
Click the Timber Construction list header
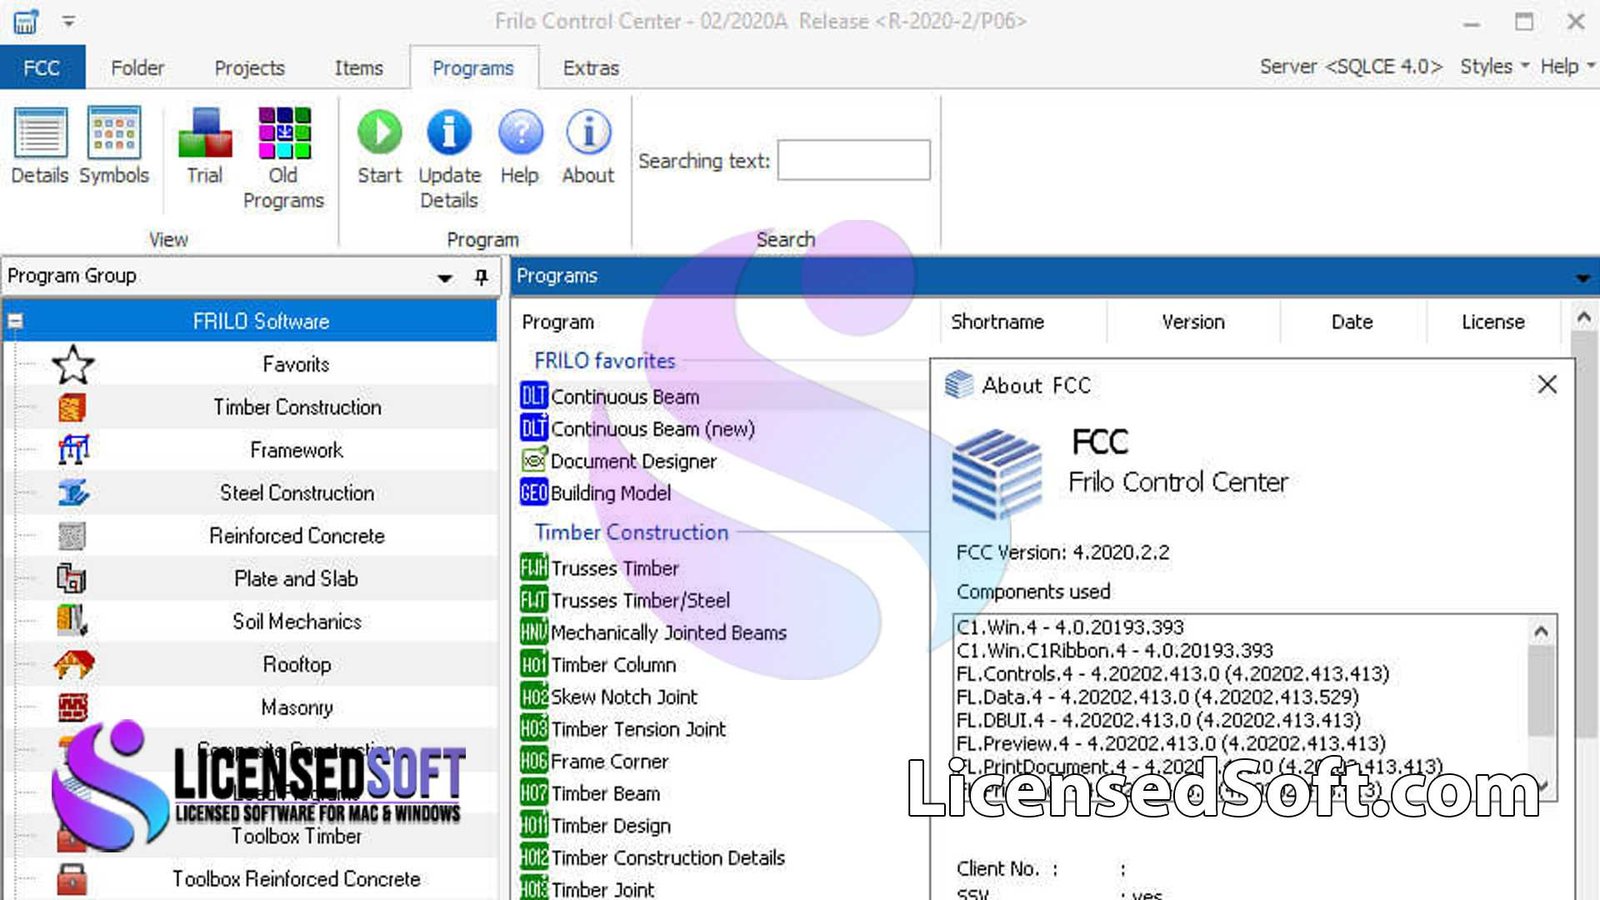tap(631, 532)
